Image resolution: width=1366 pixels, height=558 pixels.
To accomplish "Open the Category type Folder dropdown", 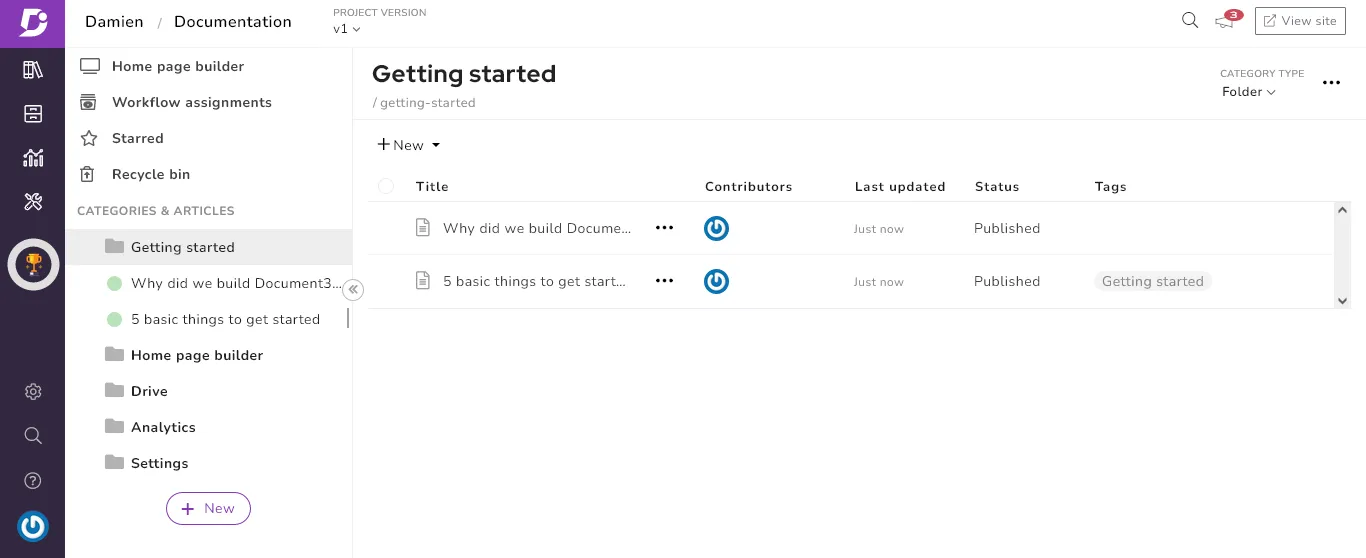I will tap(1249, 92).
